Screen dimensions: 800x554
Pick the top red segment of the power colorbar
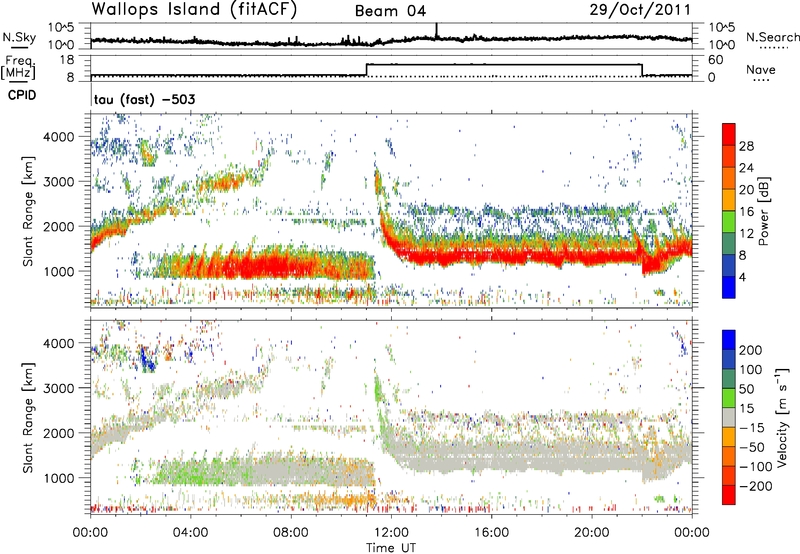tap(729, 135)
